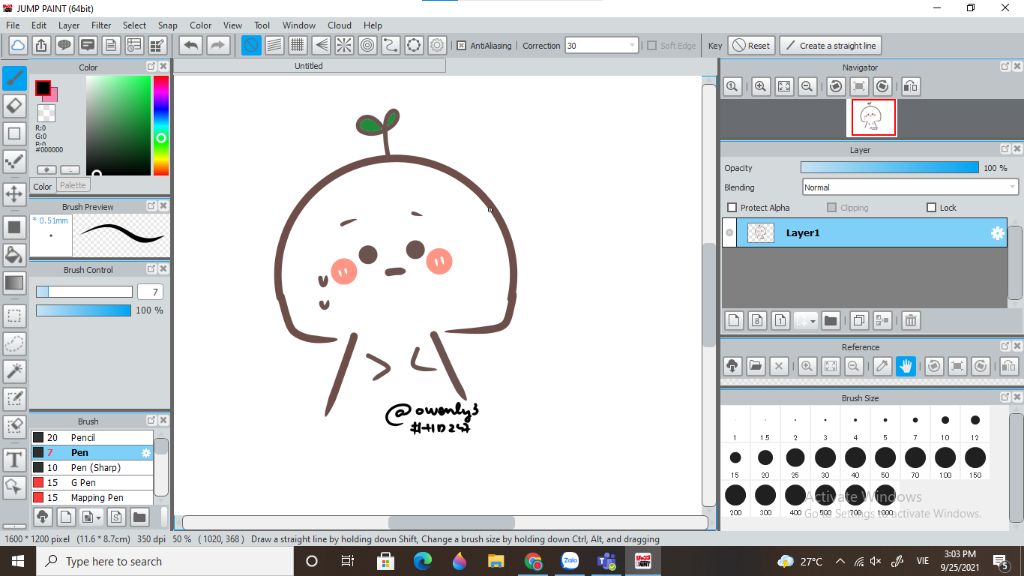Expand new layer type dropdown arrow
The image size is (1024, 576).
tap(812, 321)
